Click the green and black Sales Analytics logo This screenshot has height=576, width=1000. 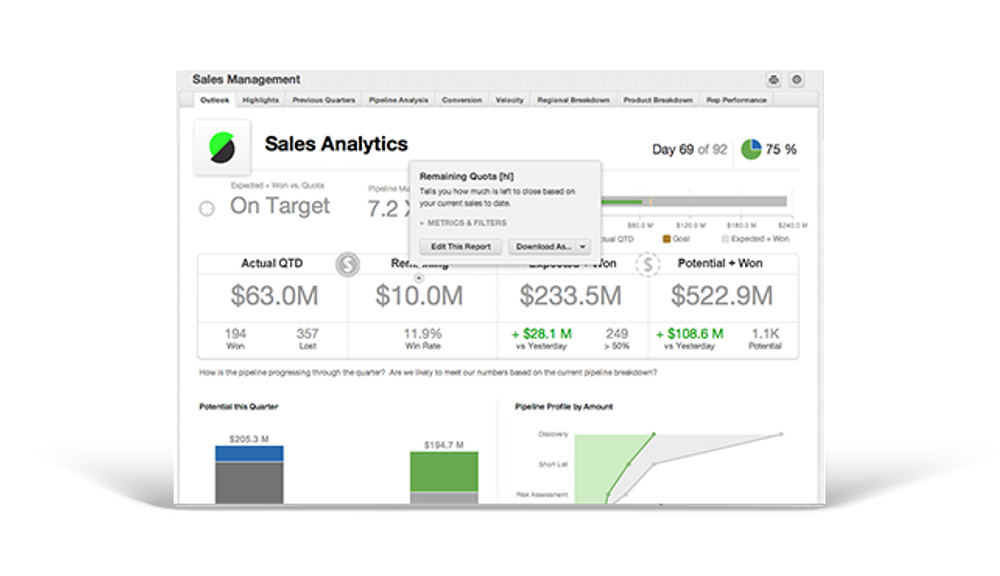pos(222,147)
